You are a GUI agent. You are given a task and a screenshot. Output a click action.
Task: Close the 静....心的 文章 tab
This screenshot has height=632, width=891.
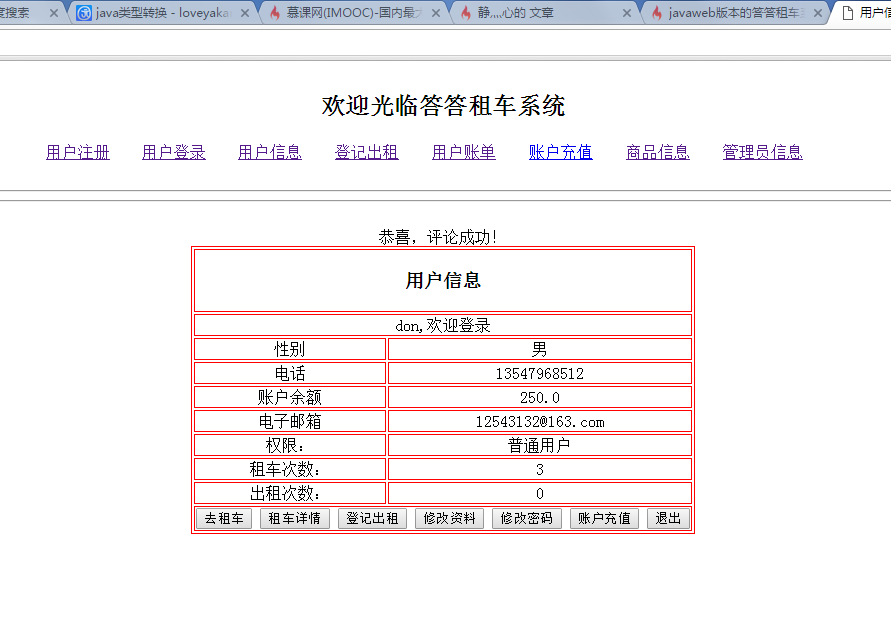[626, 13]
